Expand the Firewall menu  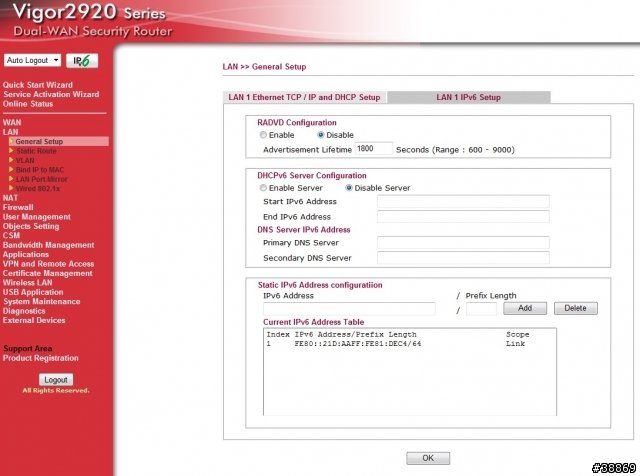point(18,207)
